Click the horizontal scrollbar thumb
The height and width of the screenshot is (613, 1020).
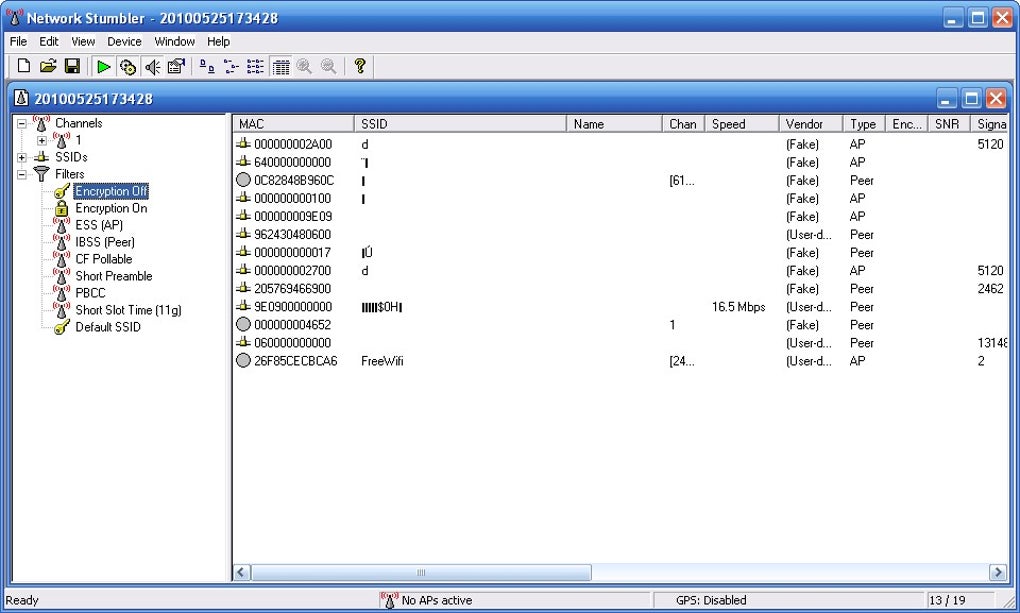(421, 572)
